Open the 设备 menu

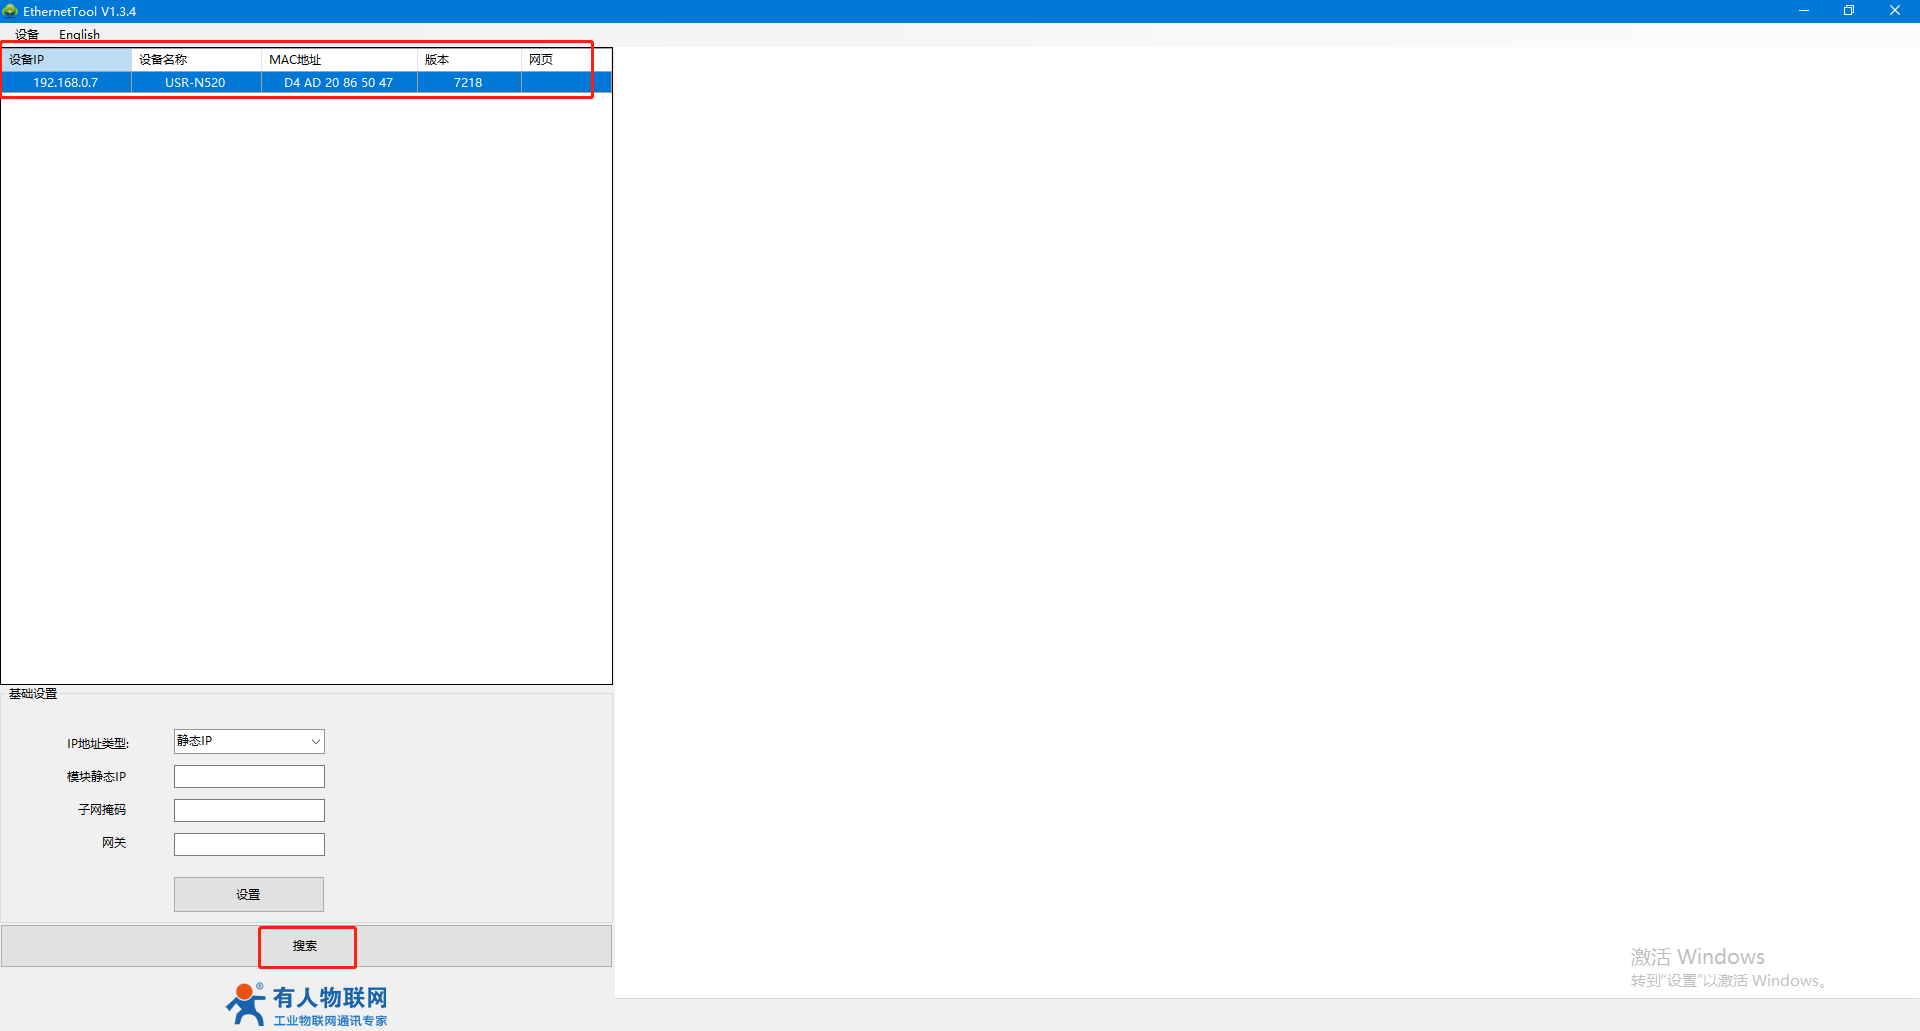[x=27, y=35]
